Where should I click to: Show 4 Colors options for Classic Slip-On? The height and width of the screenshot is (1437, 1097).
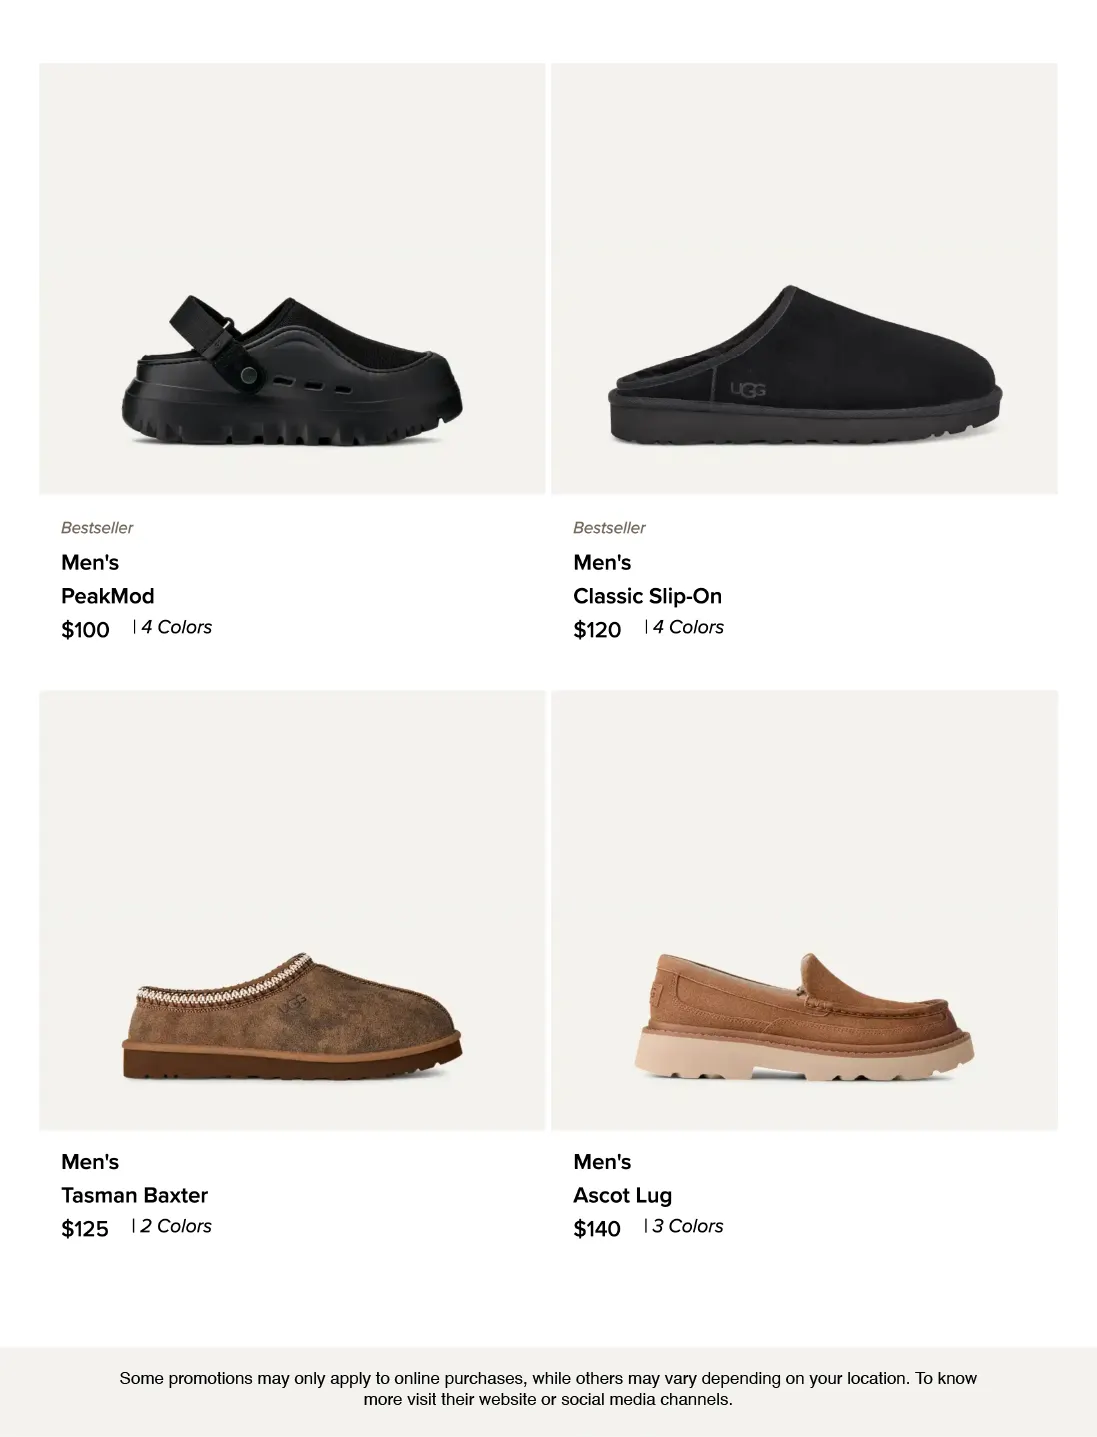click(688, 627)
